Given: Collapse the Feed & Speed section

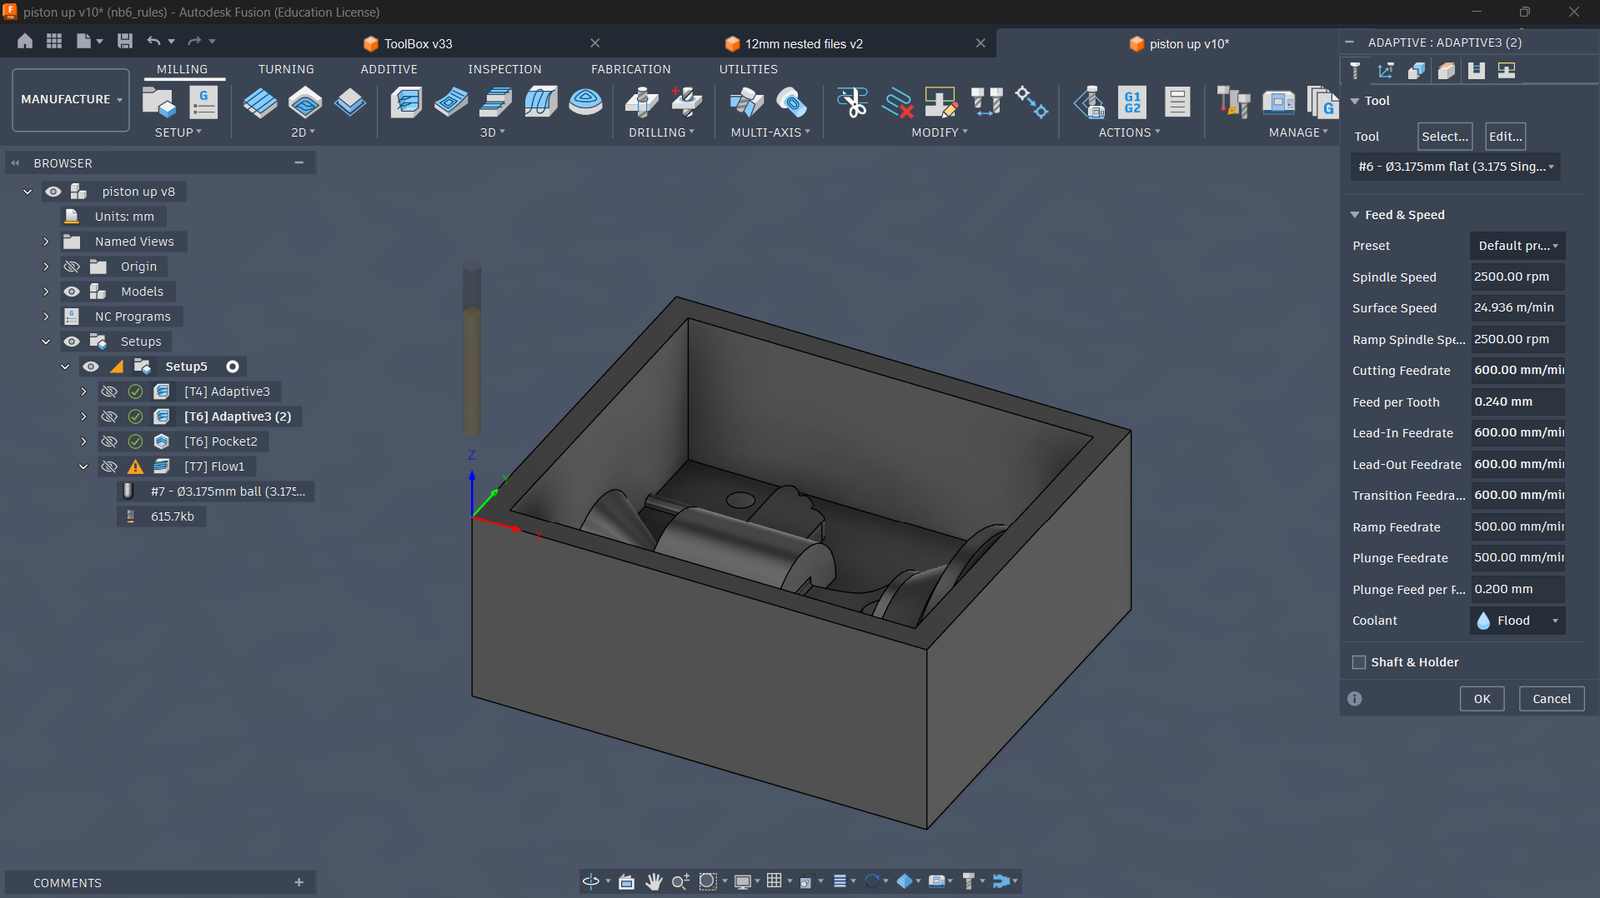Looking at the screenshot, I should (1355, 215).
